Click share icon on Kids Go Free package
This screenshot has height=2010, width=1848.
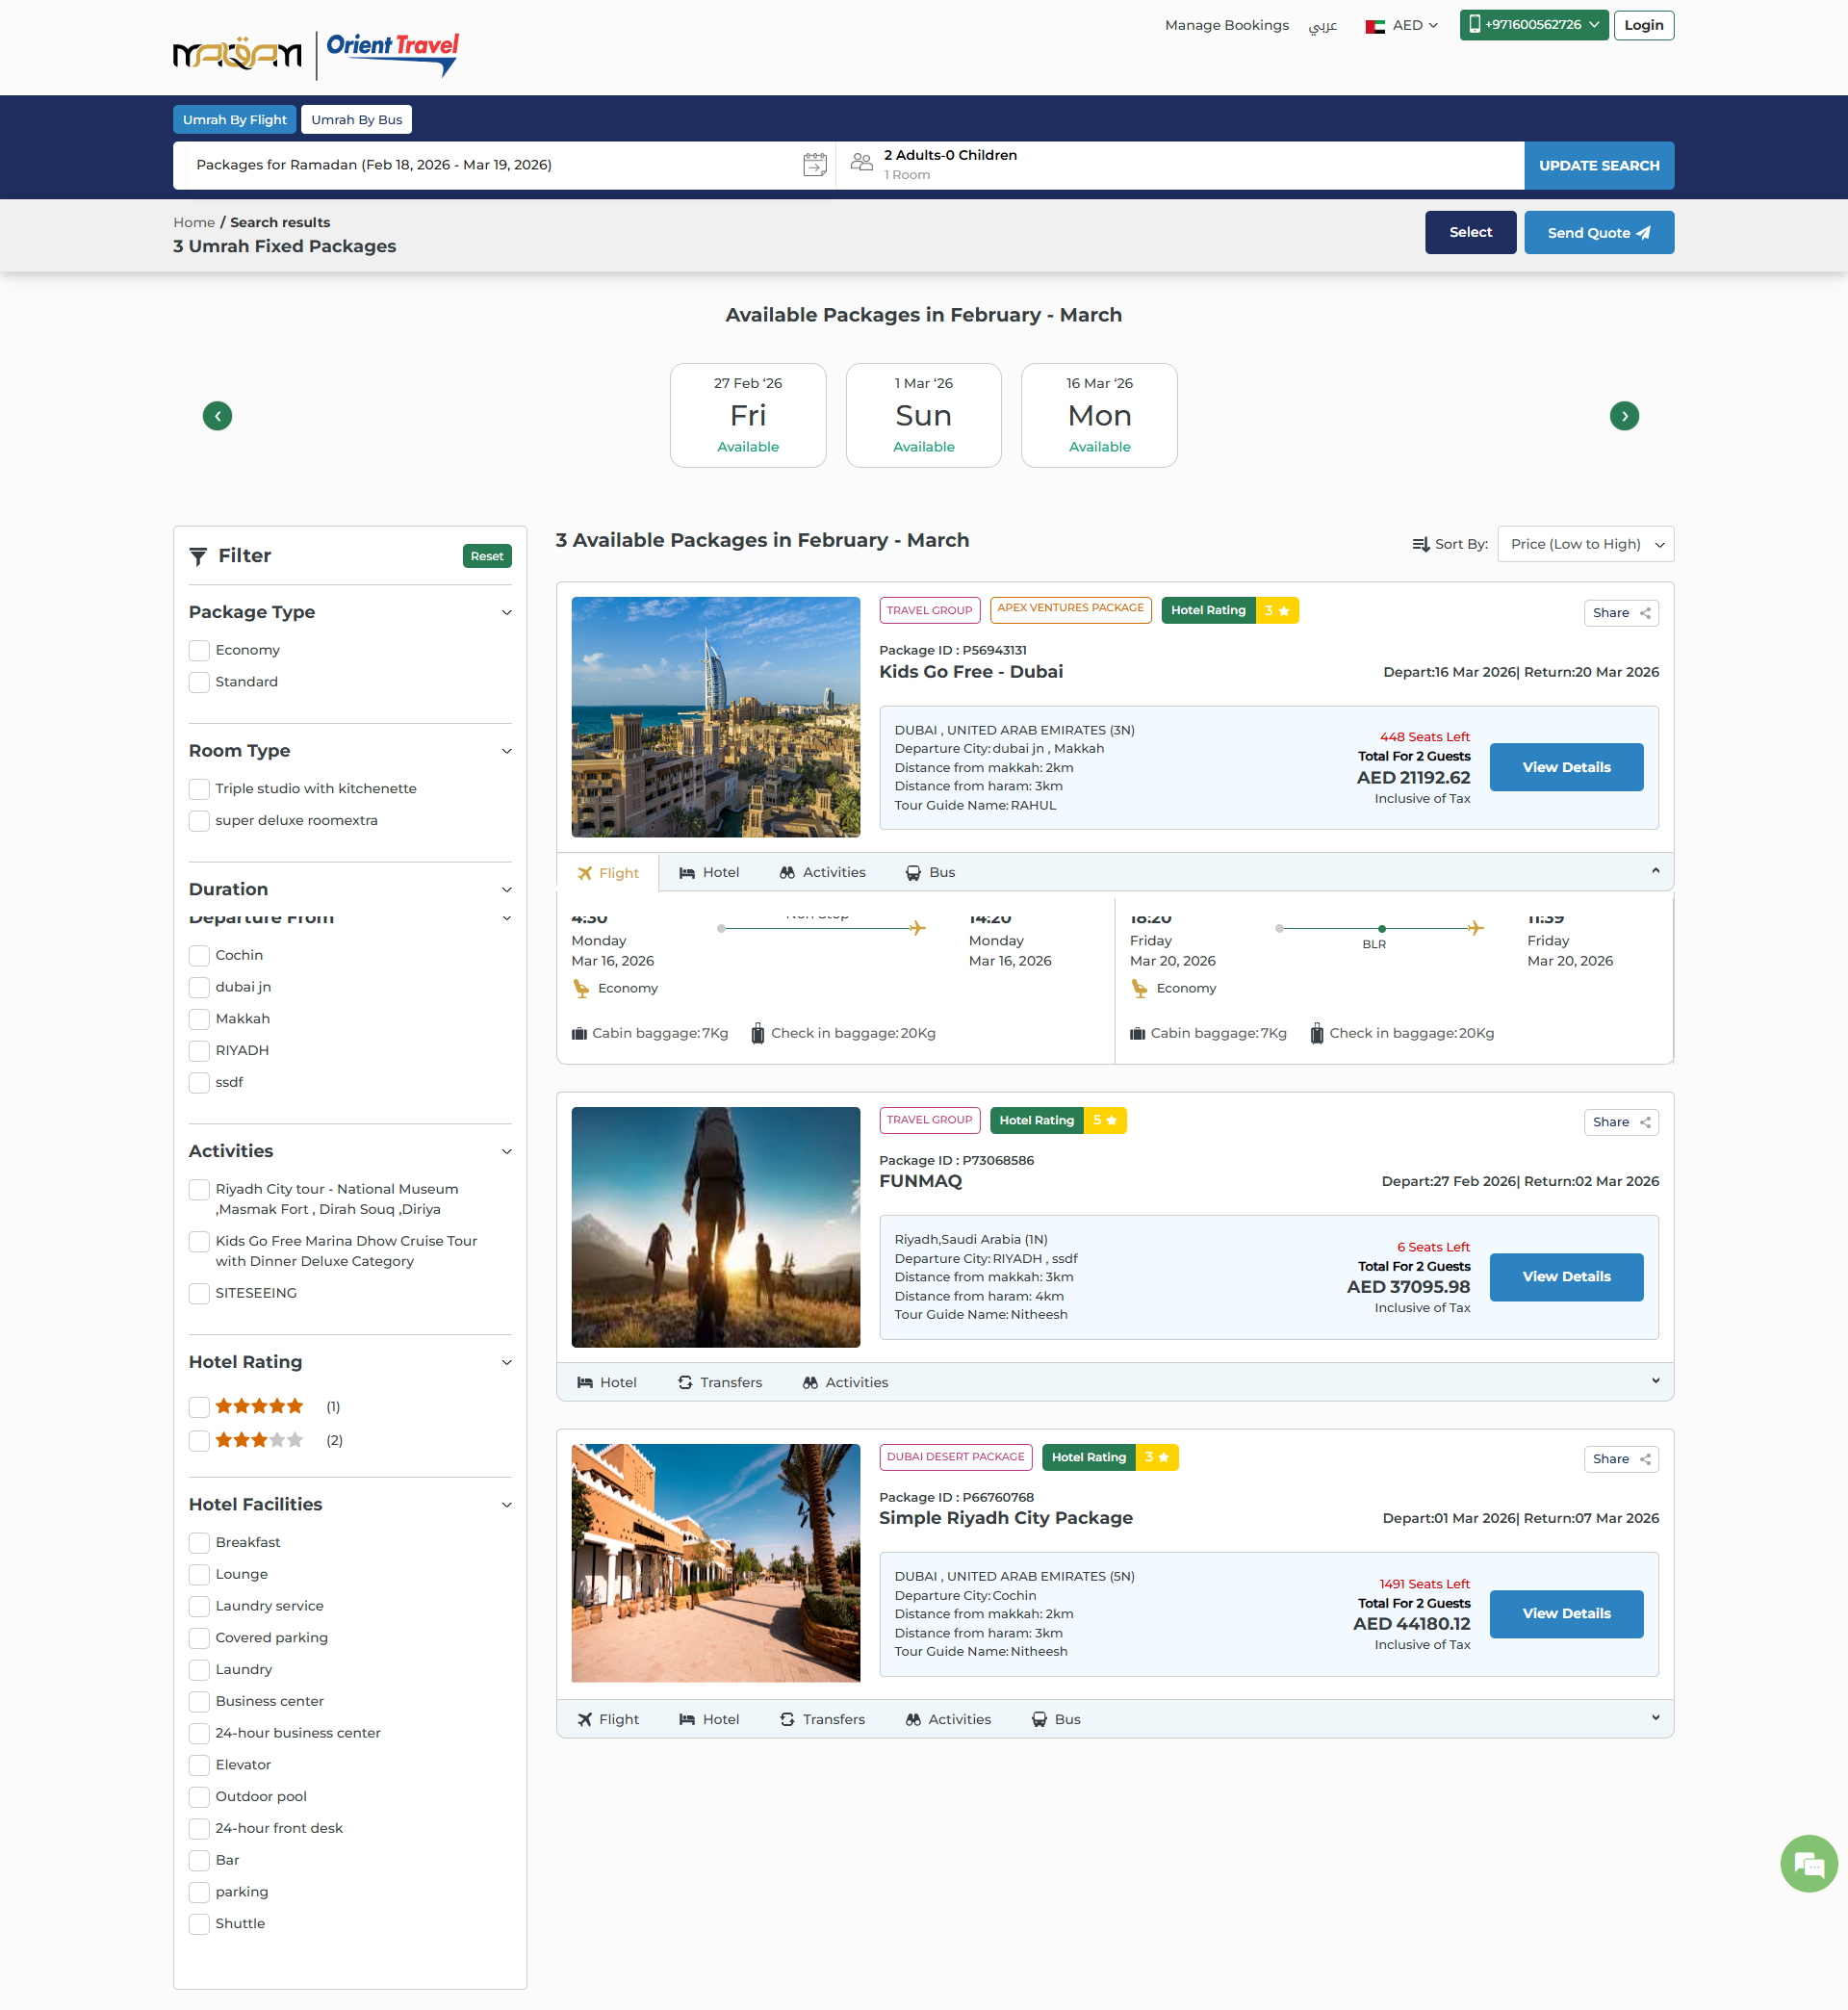(1645, 613)
